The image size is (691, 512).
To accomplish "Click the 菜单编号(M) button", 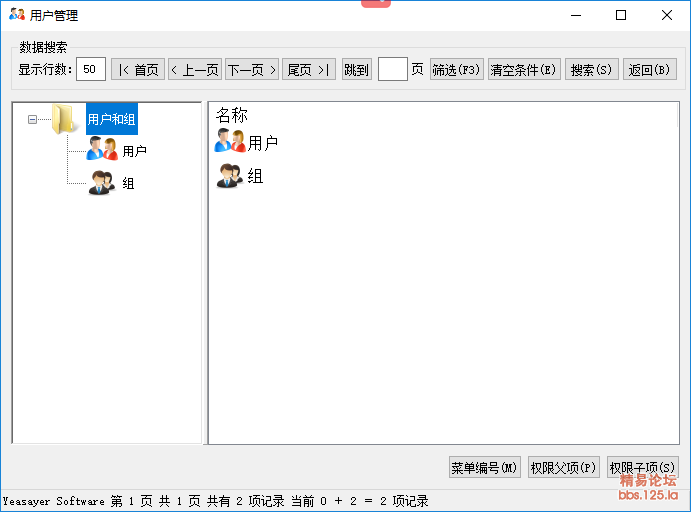I will click(x=485, y=467).
